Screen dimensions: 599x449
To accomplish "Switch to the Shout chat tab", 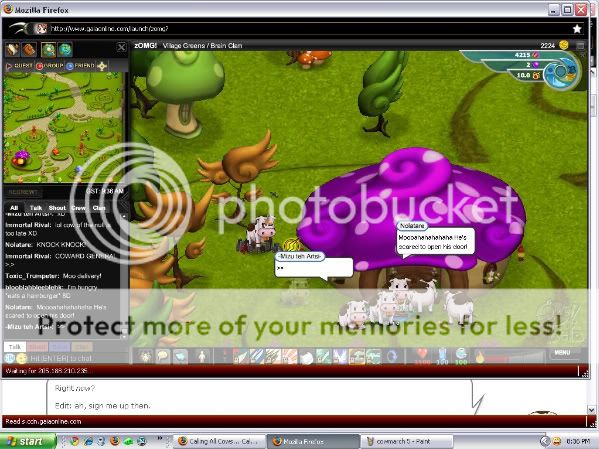I will pyautogui.click(x=57, y=208).
